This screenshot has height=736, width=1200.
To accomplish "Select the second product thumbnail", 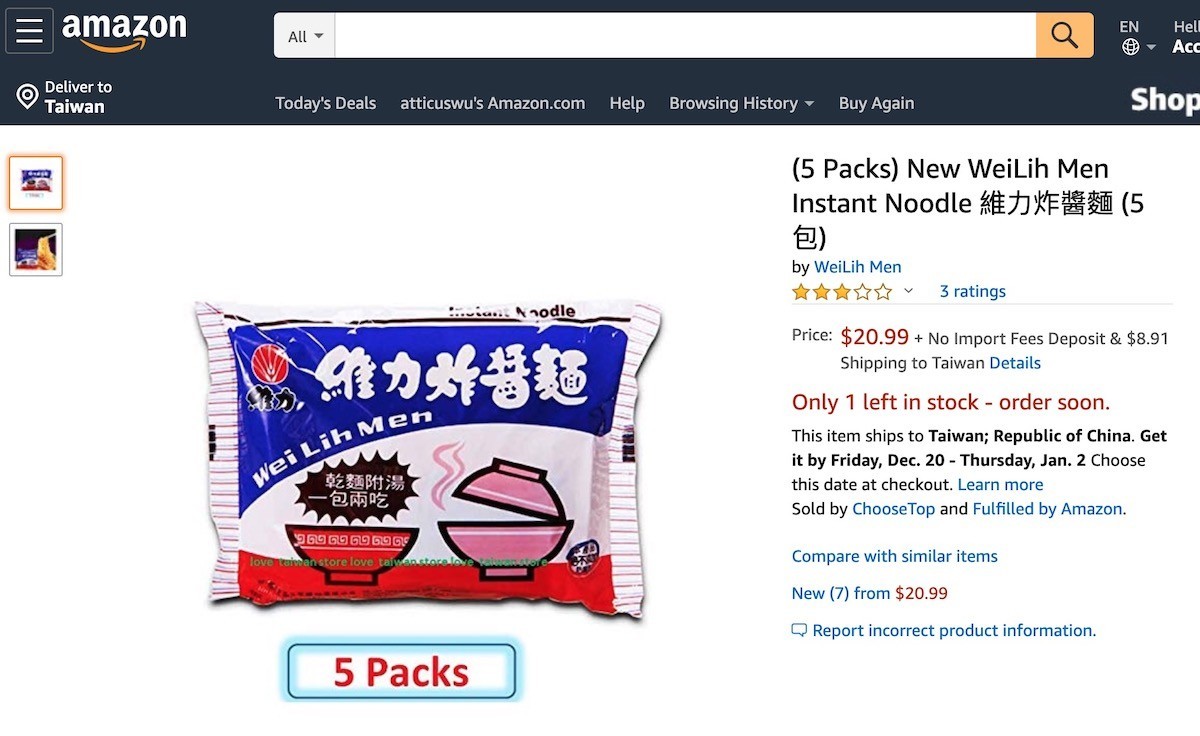I will 36,249.
